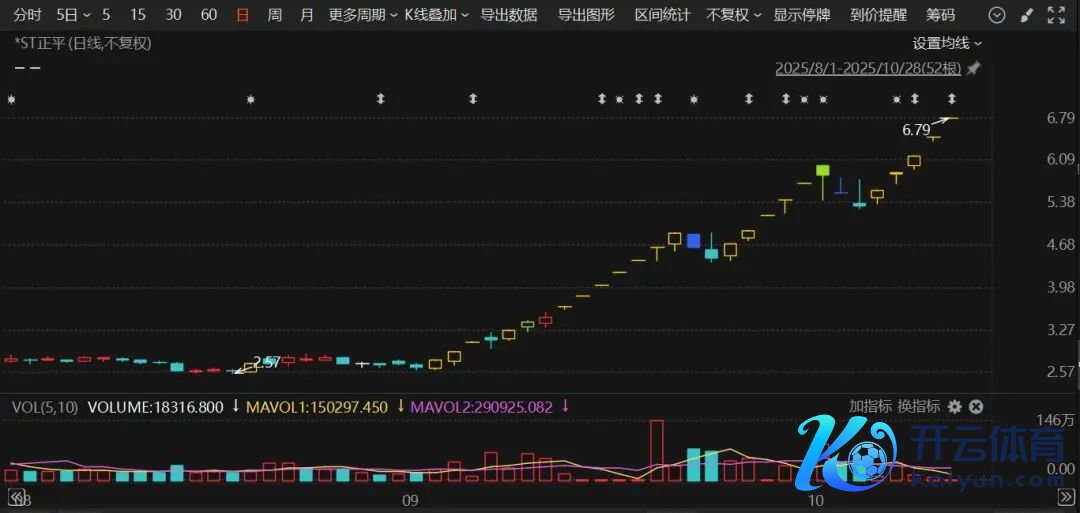The width and height of the screenshot is (1080, 513).
Task: Open the circled down-arrow menu in top toolbar
Action: point(996,15)
